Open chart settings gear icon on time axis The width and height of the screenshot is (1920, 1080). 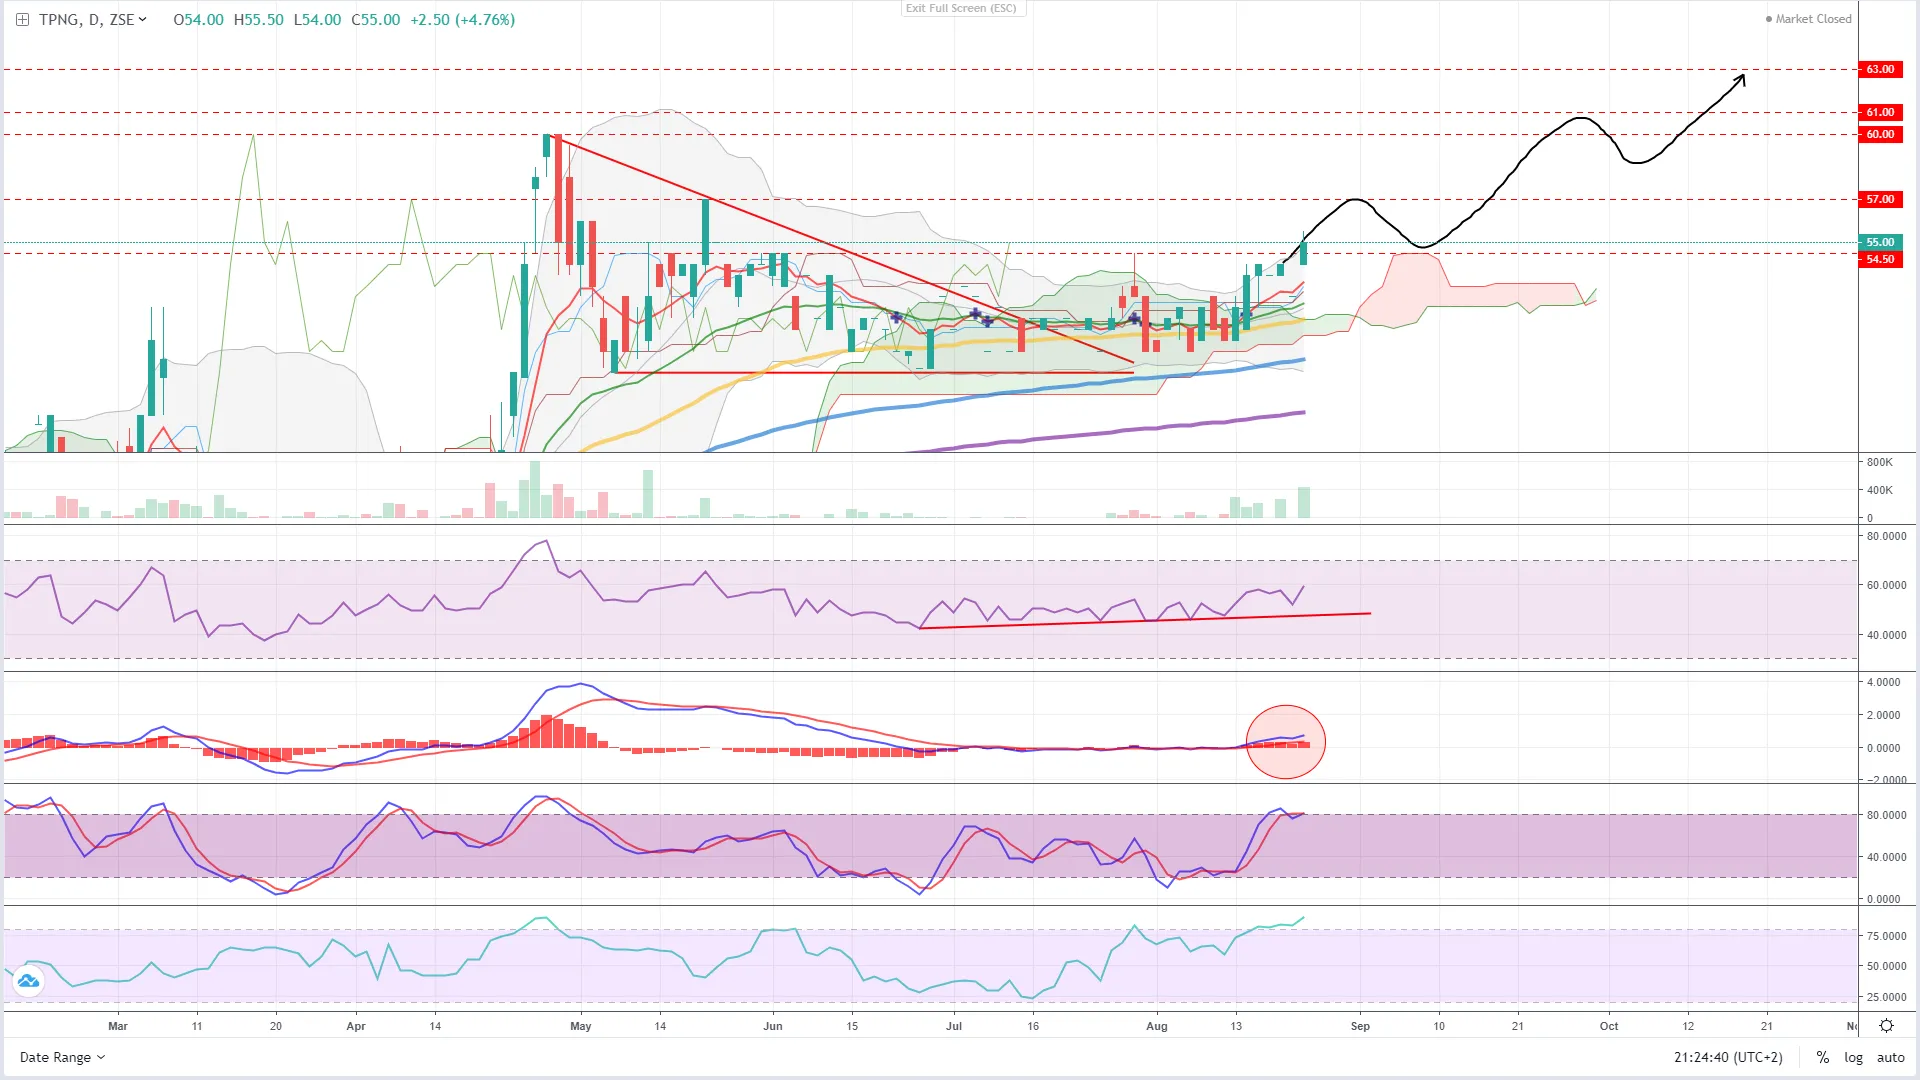point(1886,1026)
